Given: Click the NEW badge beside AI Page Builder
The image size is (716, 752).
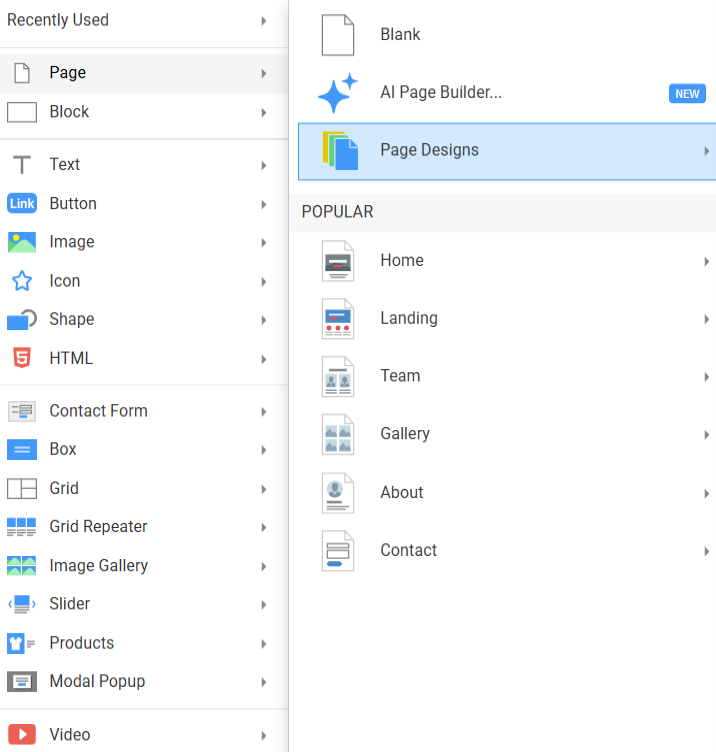Looking at the screenshot, I should click(x=687, y=93).
